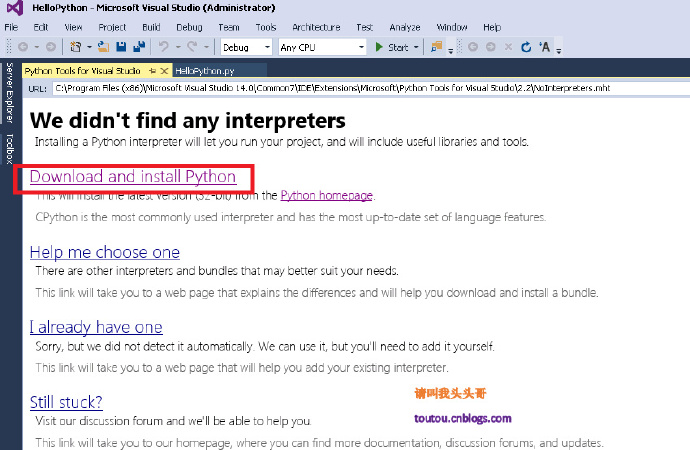This screenshot has width=690, height=450.
Task: Click the Undo arrow icon
Action: click(x=165, y=47)
